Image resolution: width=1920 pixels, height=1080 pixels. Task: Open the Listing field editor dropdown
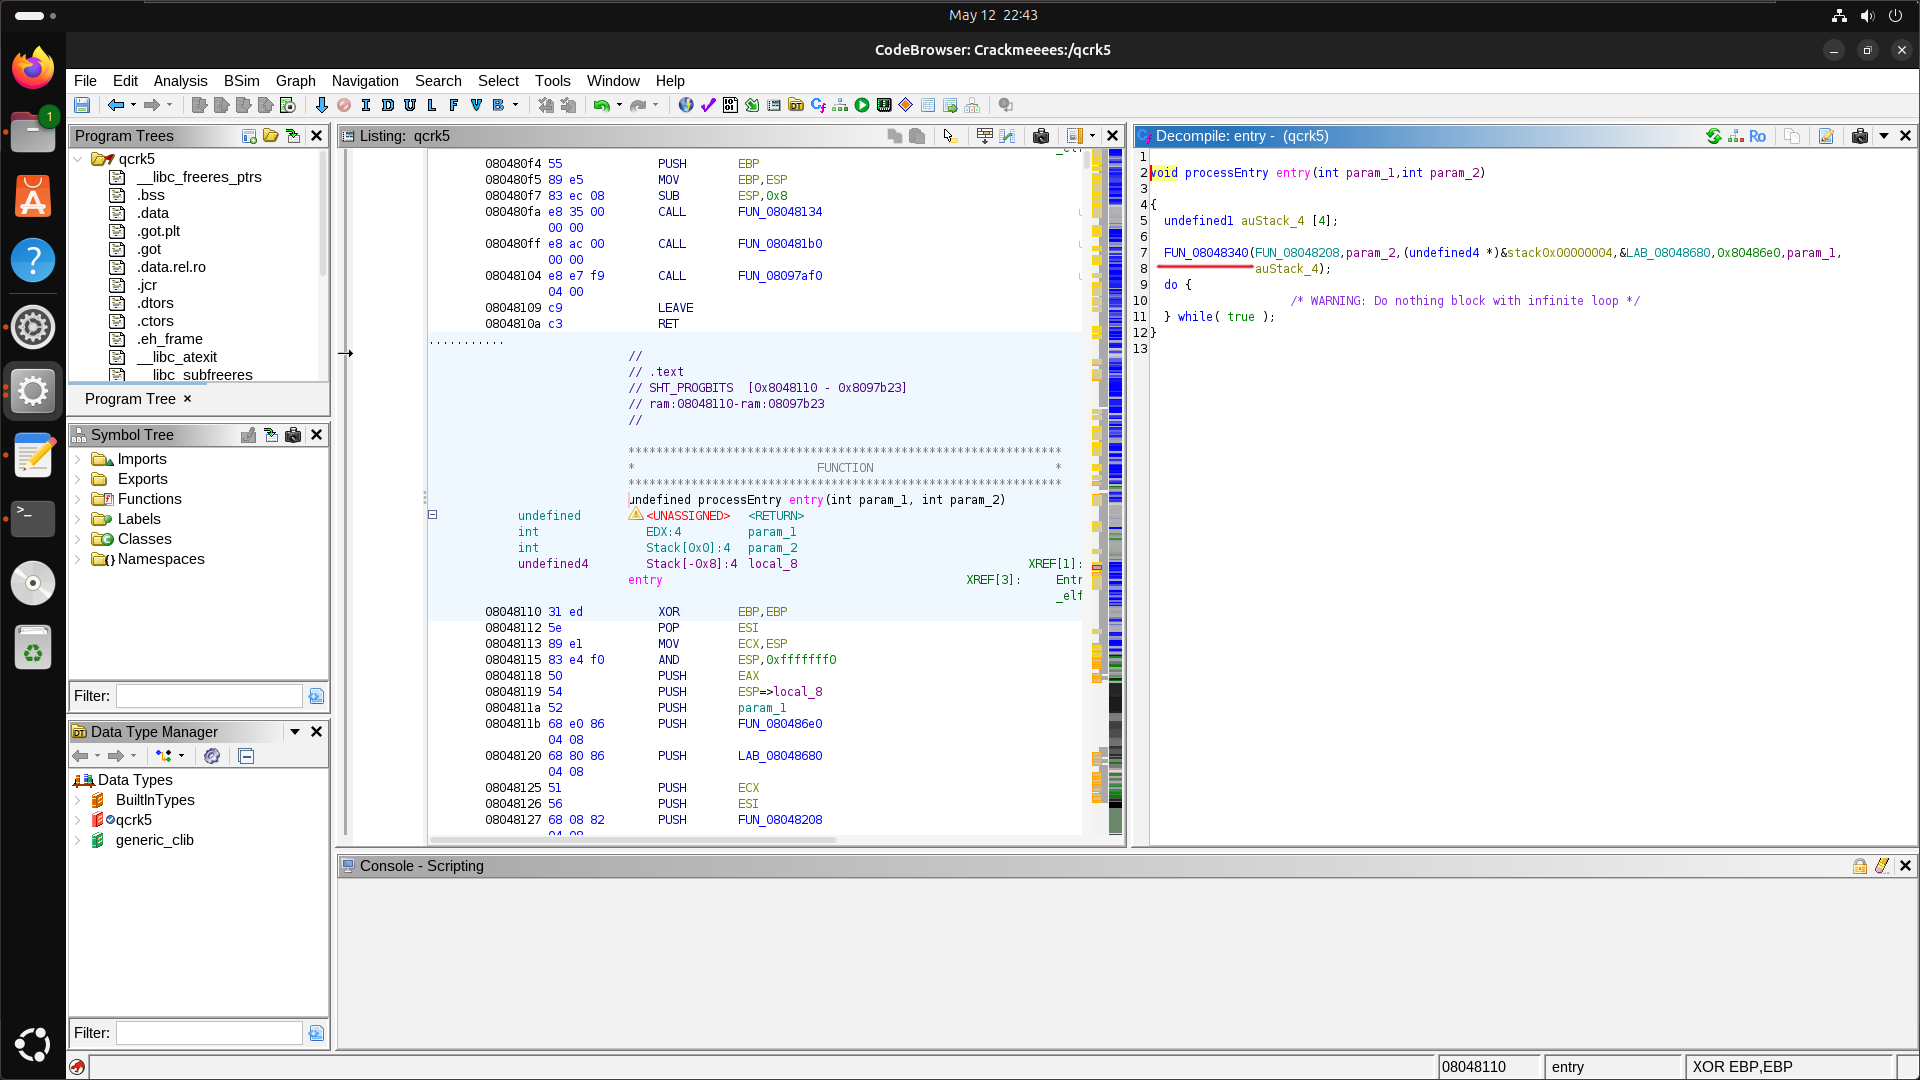coord(1092,136)
